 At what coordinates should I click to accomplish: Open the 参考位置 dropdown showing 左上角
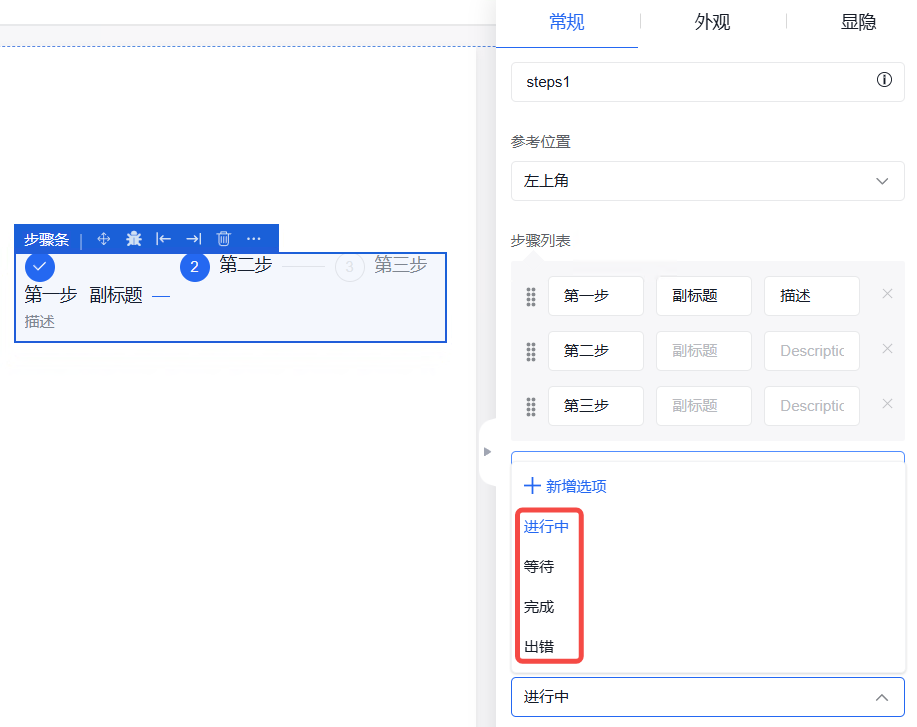coord(707,181)
